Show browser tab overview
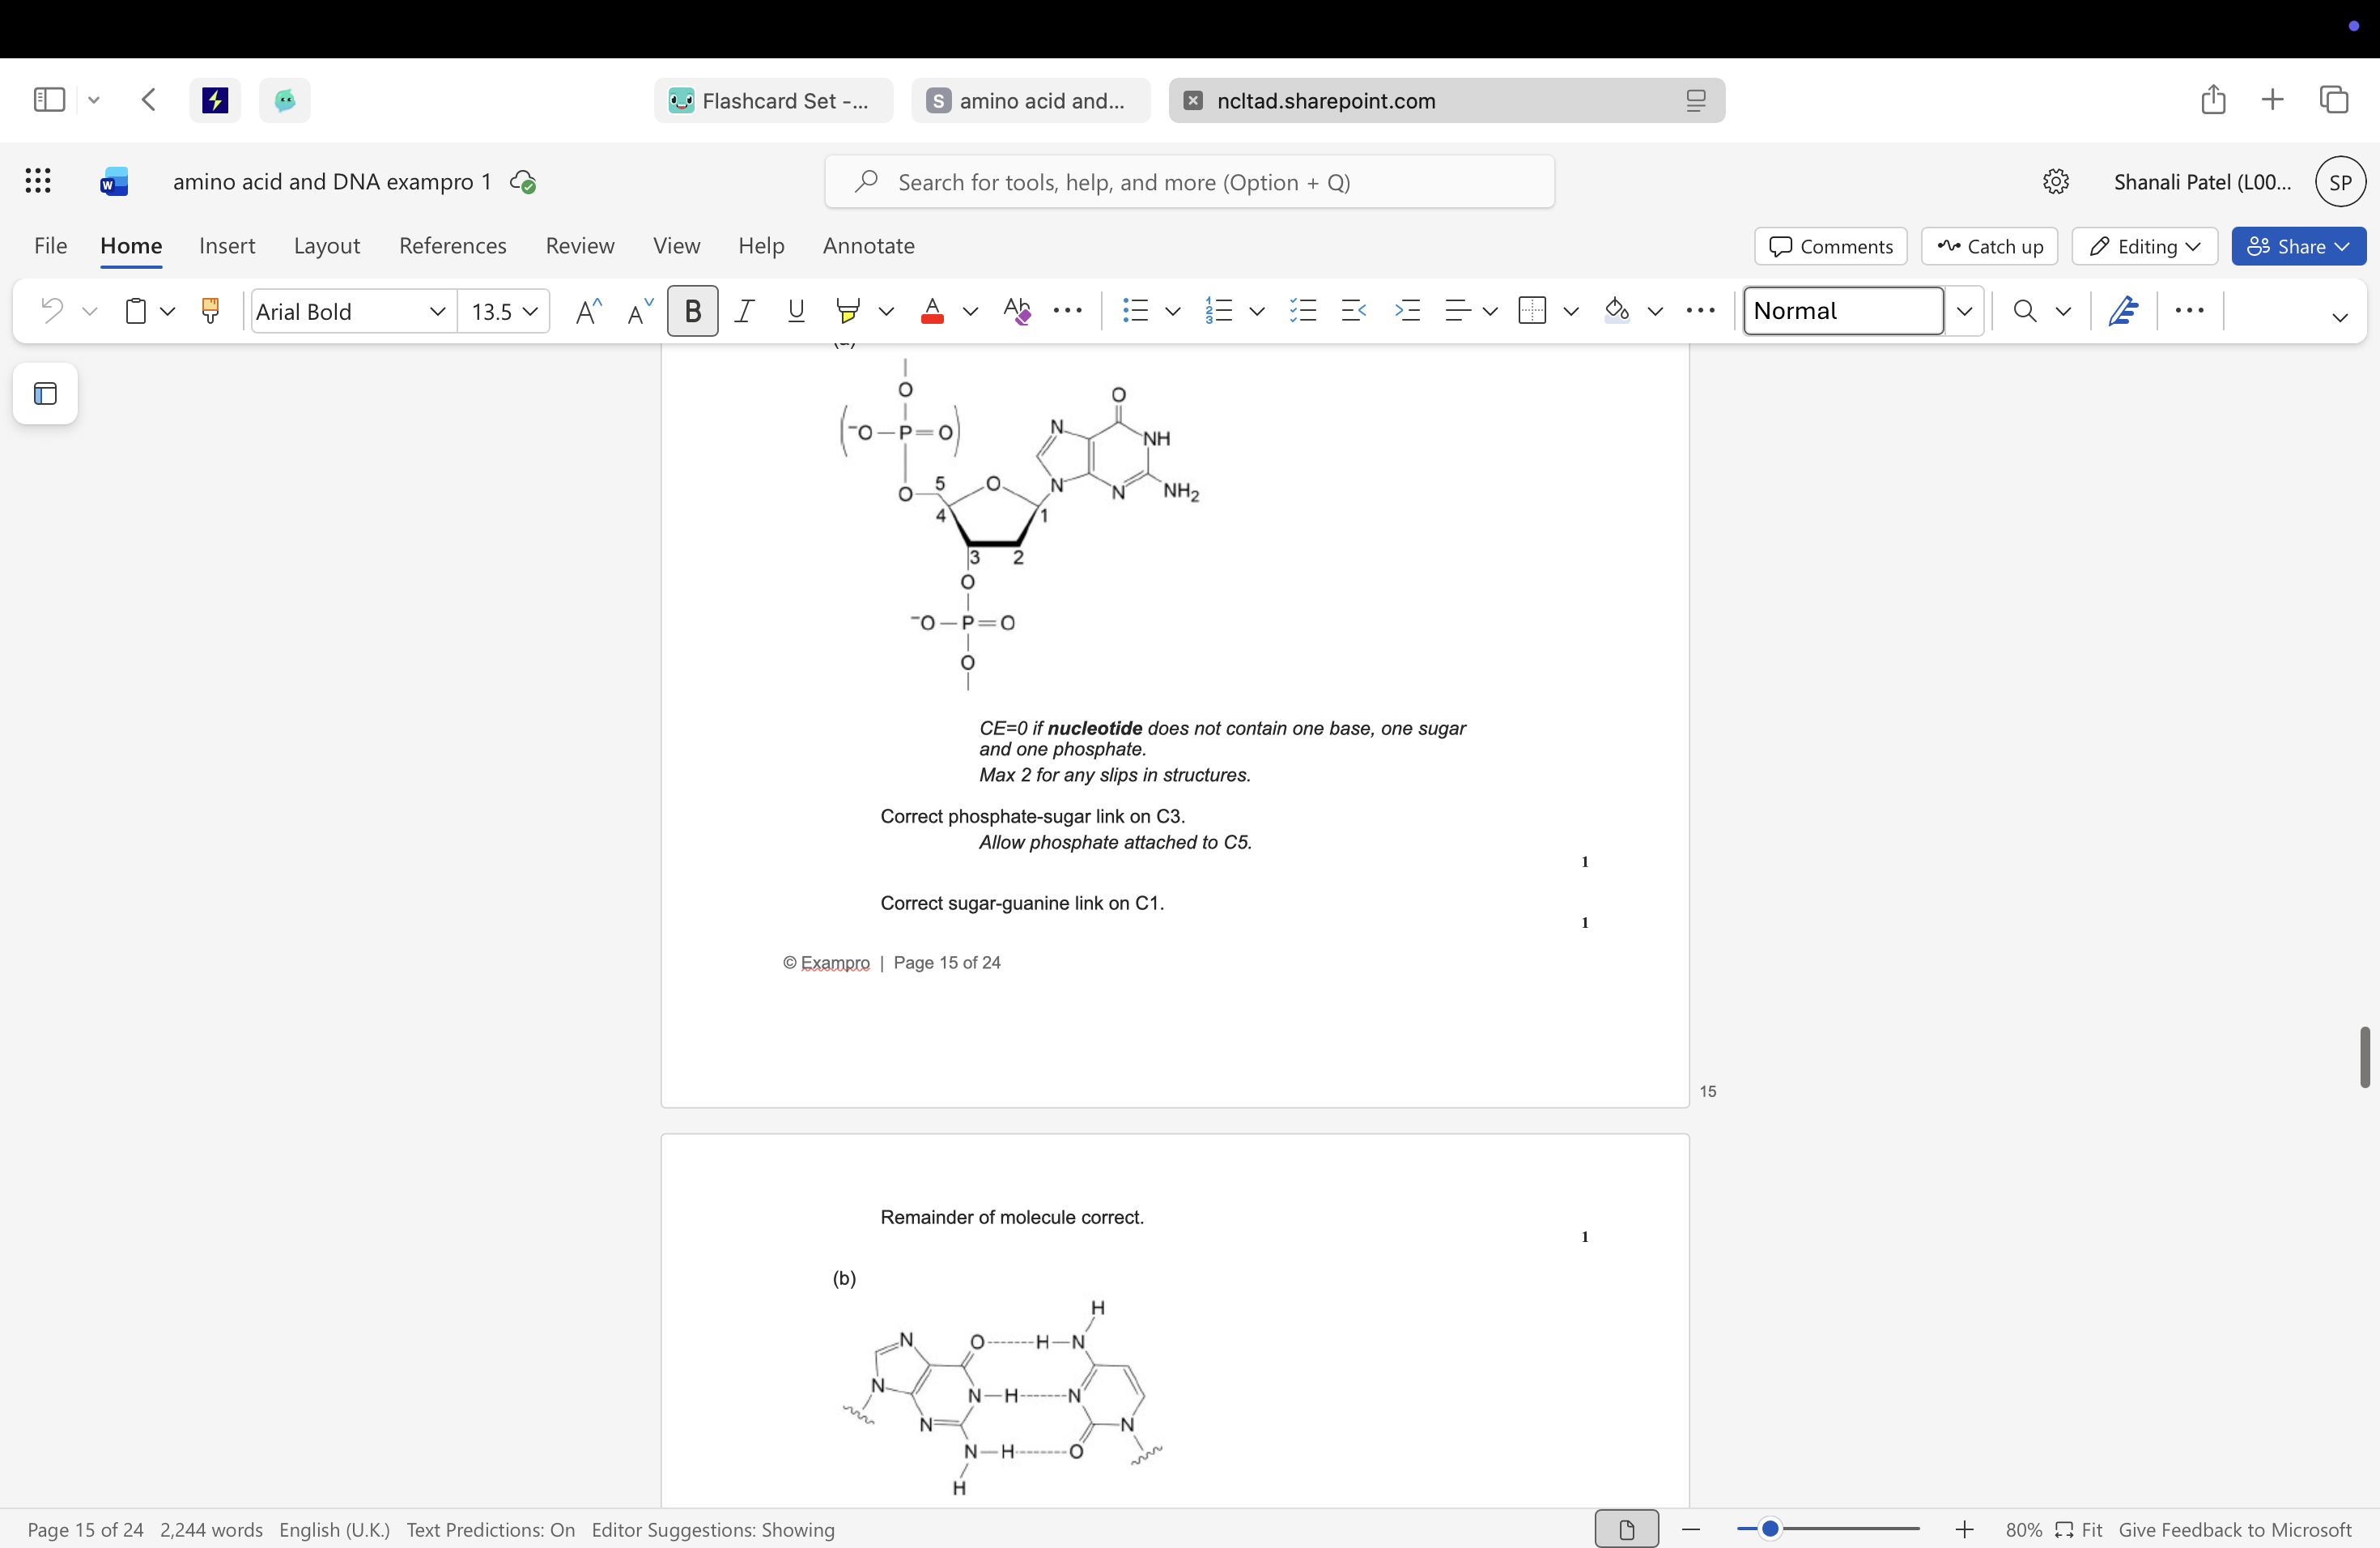Viewport: 2380px width, 1548px height. (2334, 99)
